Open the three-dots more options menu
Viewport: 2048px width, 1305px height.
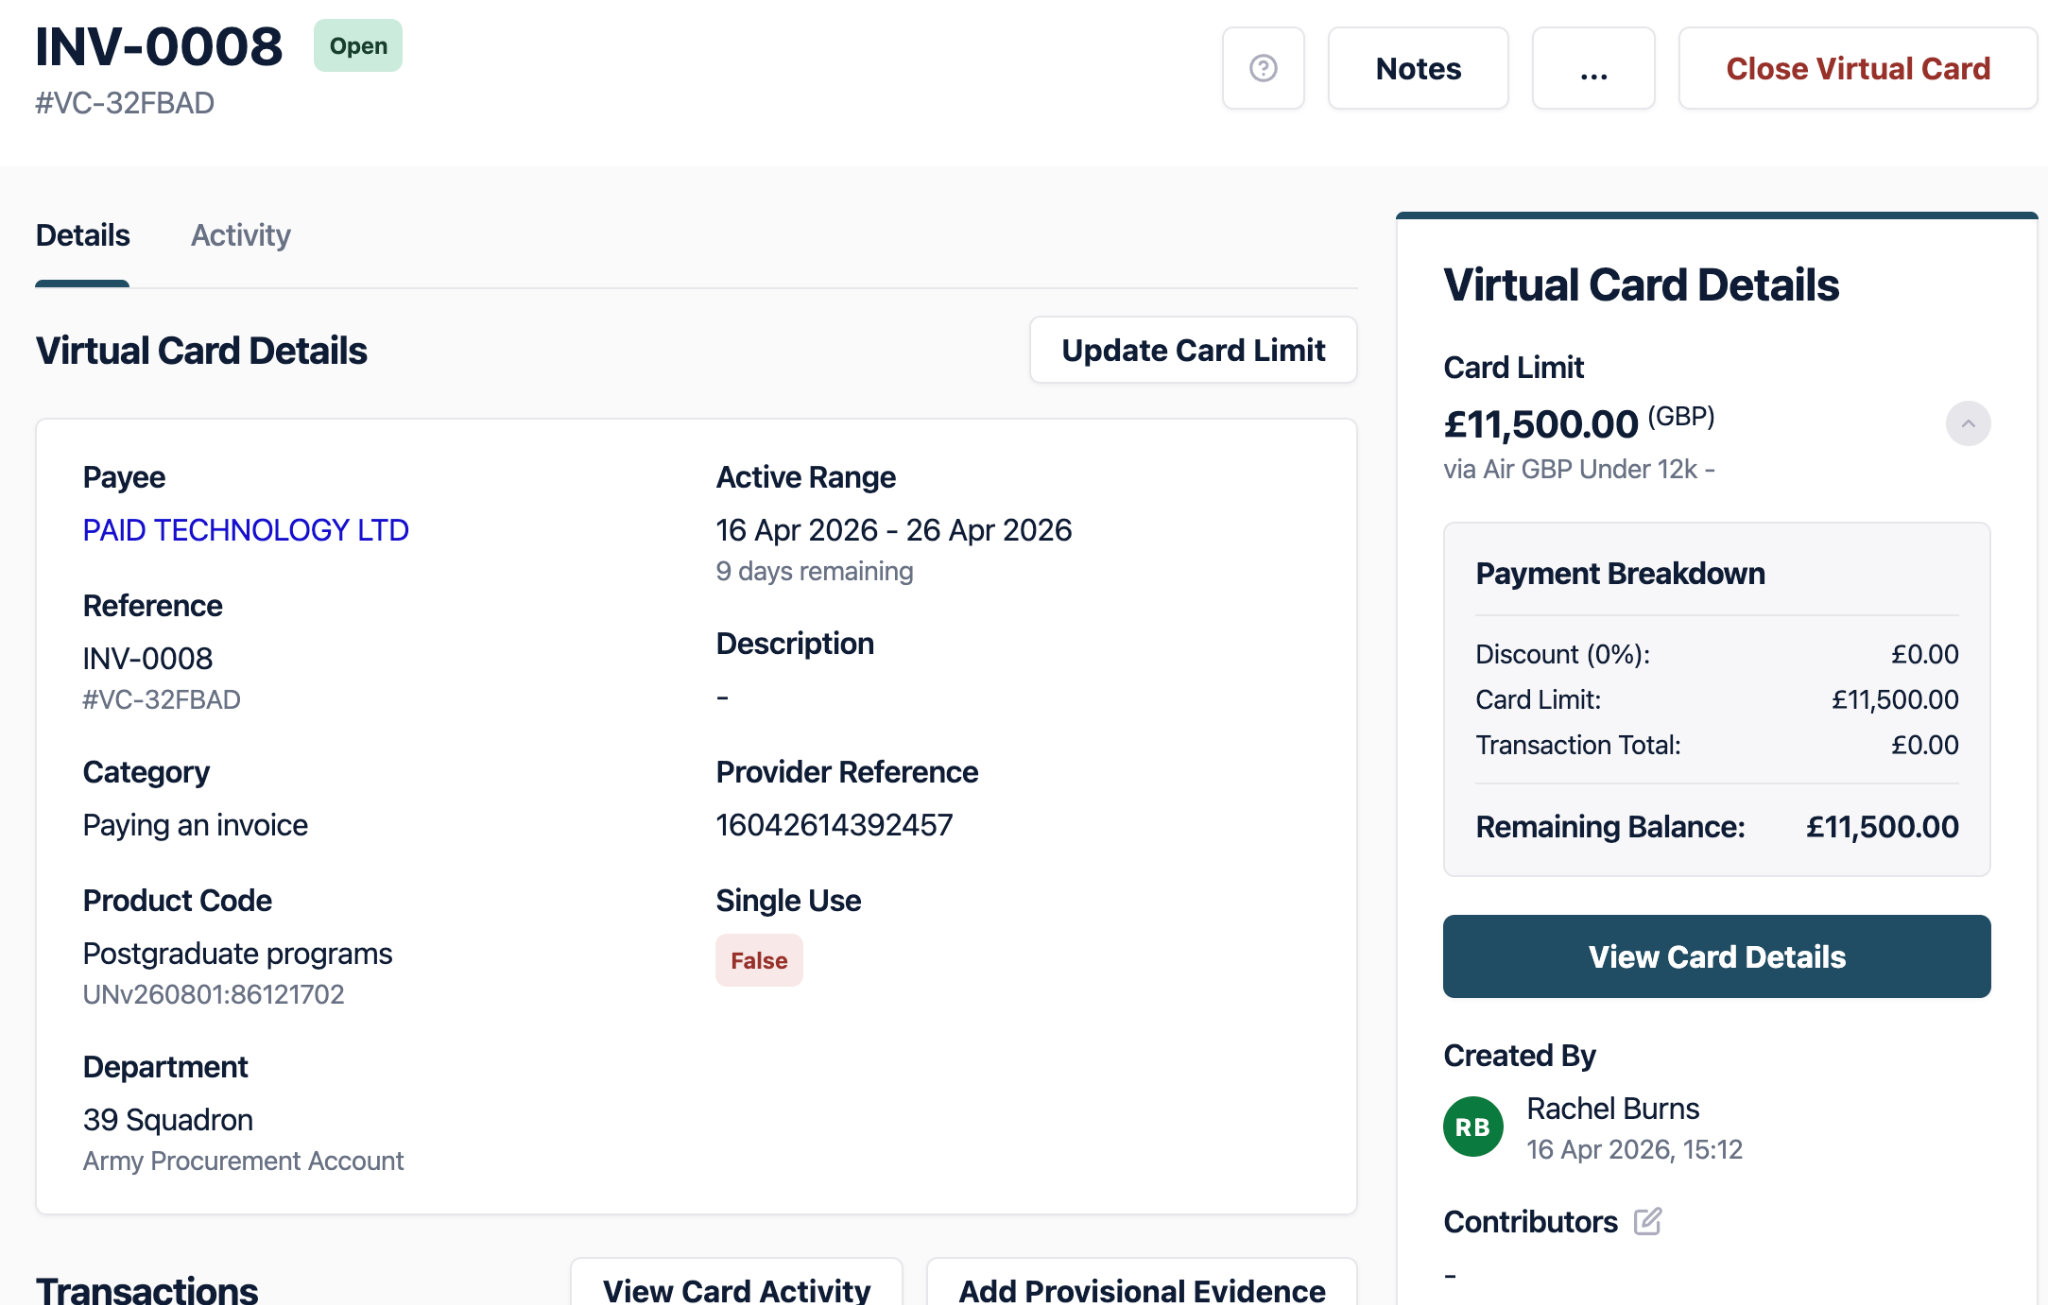(1593, 68)
